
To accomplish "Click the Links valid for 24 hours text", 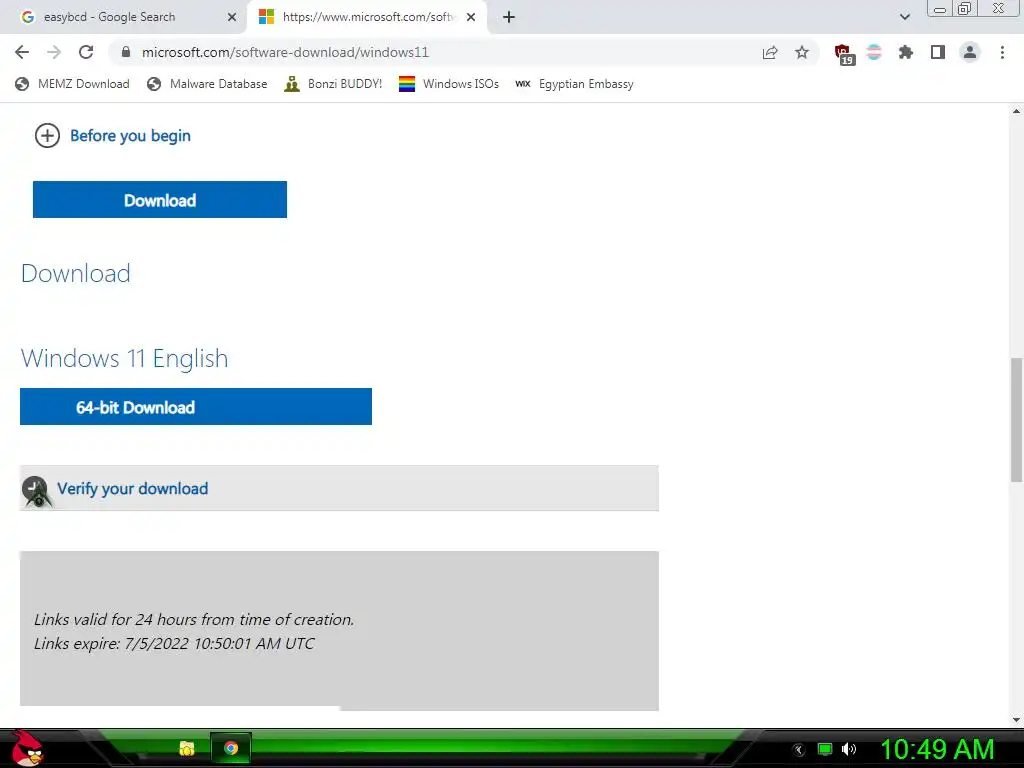I will coord(194,620).
